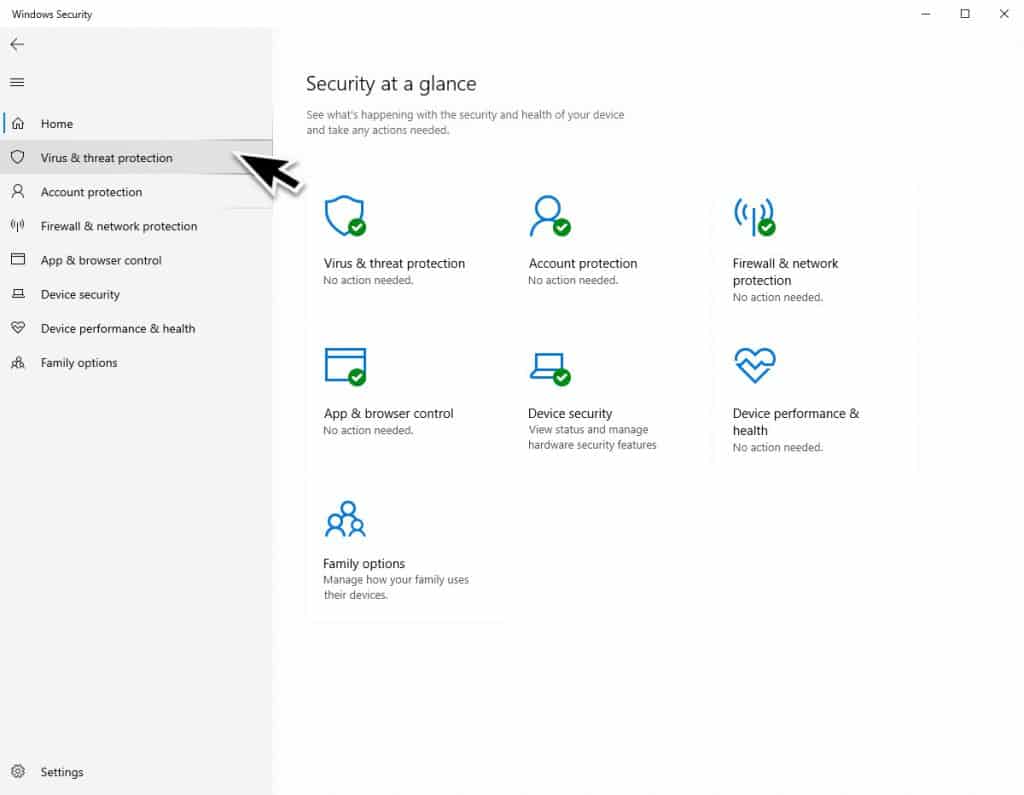
Task: Select the Virus & threat protection shield icon
Action: pos(19,157)
